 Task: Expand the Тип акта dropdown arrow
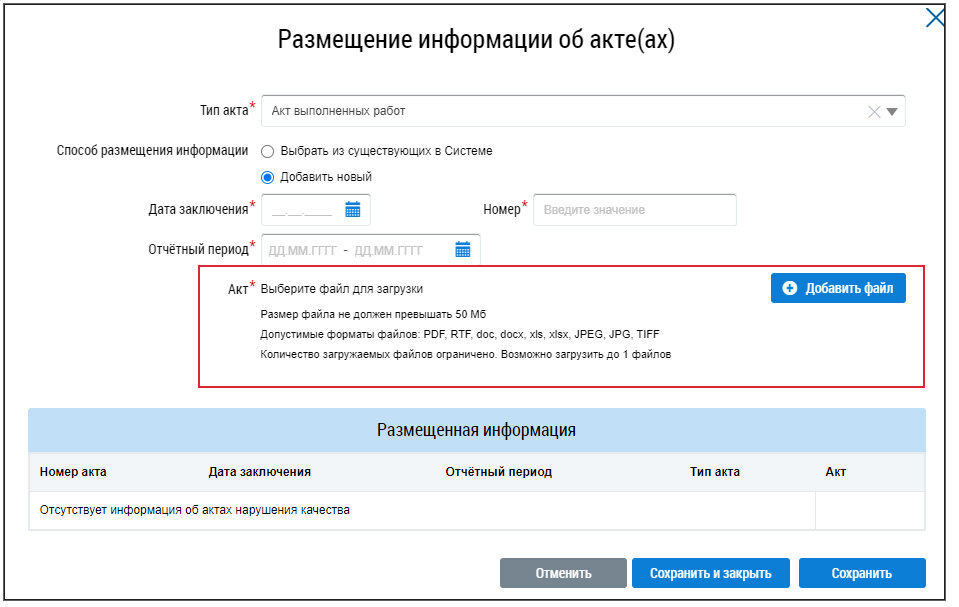[892, 112]
